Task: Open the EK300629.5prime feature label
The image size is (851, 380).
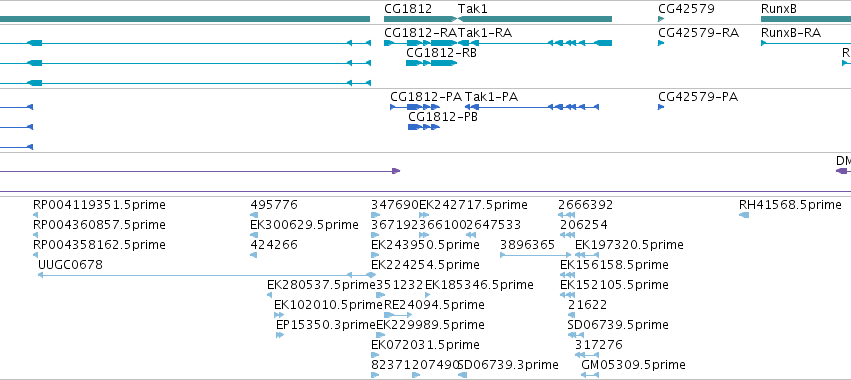Action: pyautogui.click(x=304, y=225)
